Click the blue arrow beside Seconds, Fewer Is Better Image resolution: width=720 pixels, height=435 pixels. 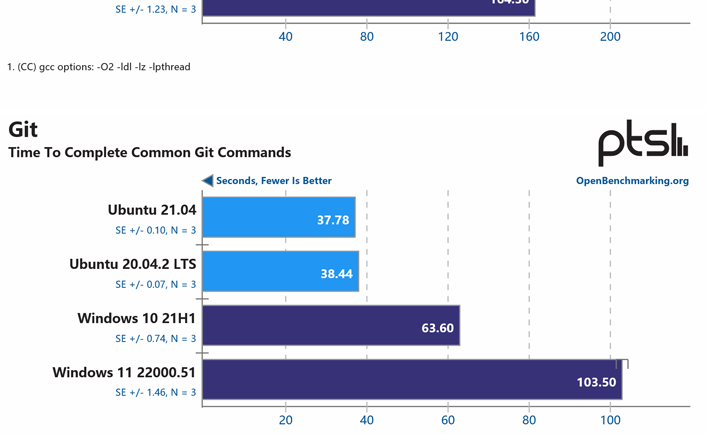point(208,181)
